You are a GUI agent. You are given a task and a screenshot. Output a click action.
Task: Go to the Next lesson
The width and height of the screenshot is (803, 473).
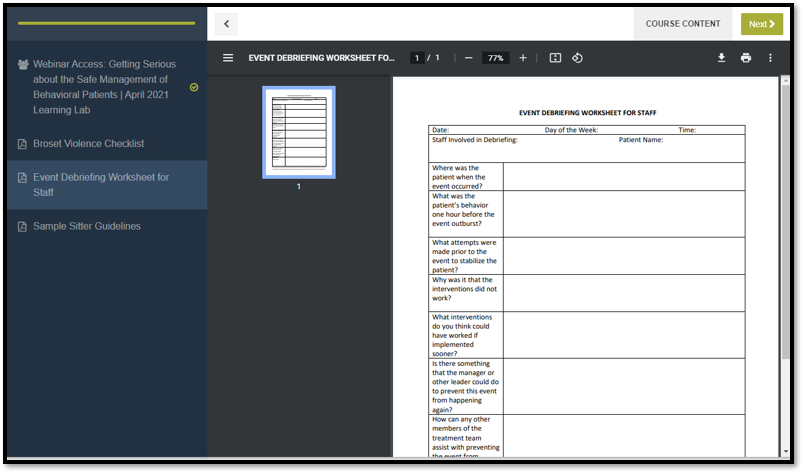point(762,24)
